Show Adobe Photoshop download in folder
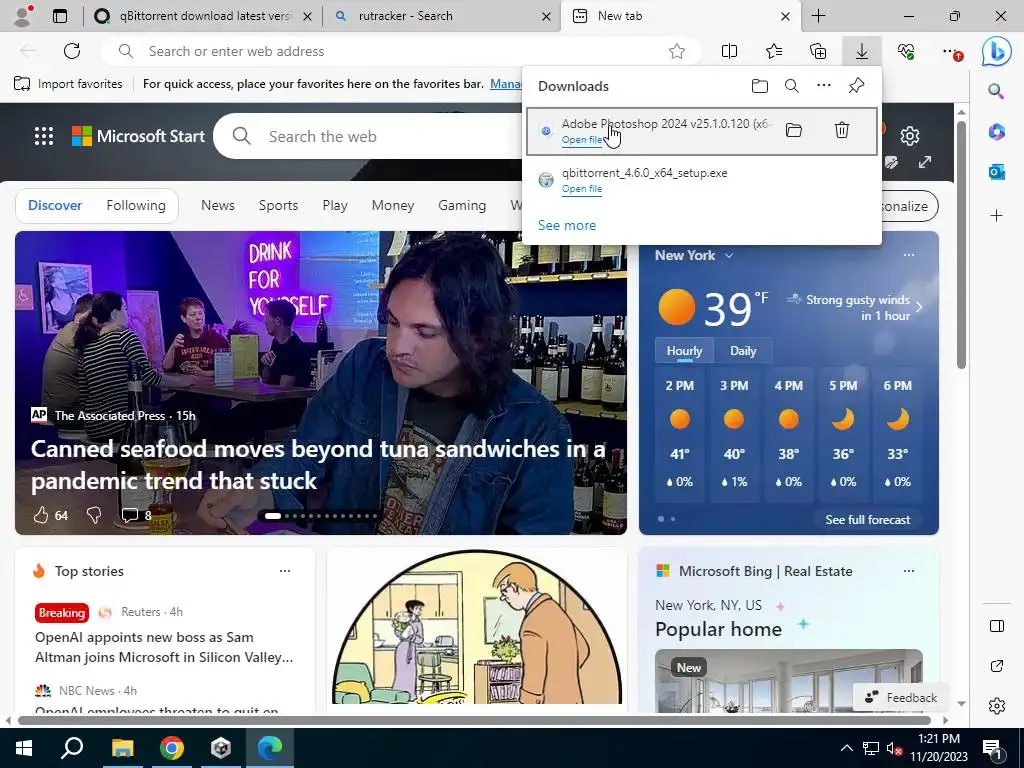The width and height of the screenshot is (1024, 768). coord(793,130)
